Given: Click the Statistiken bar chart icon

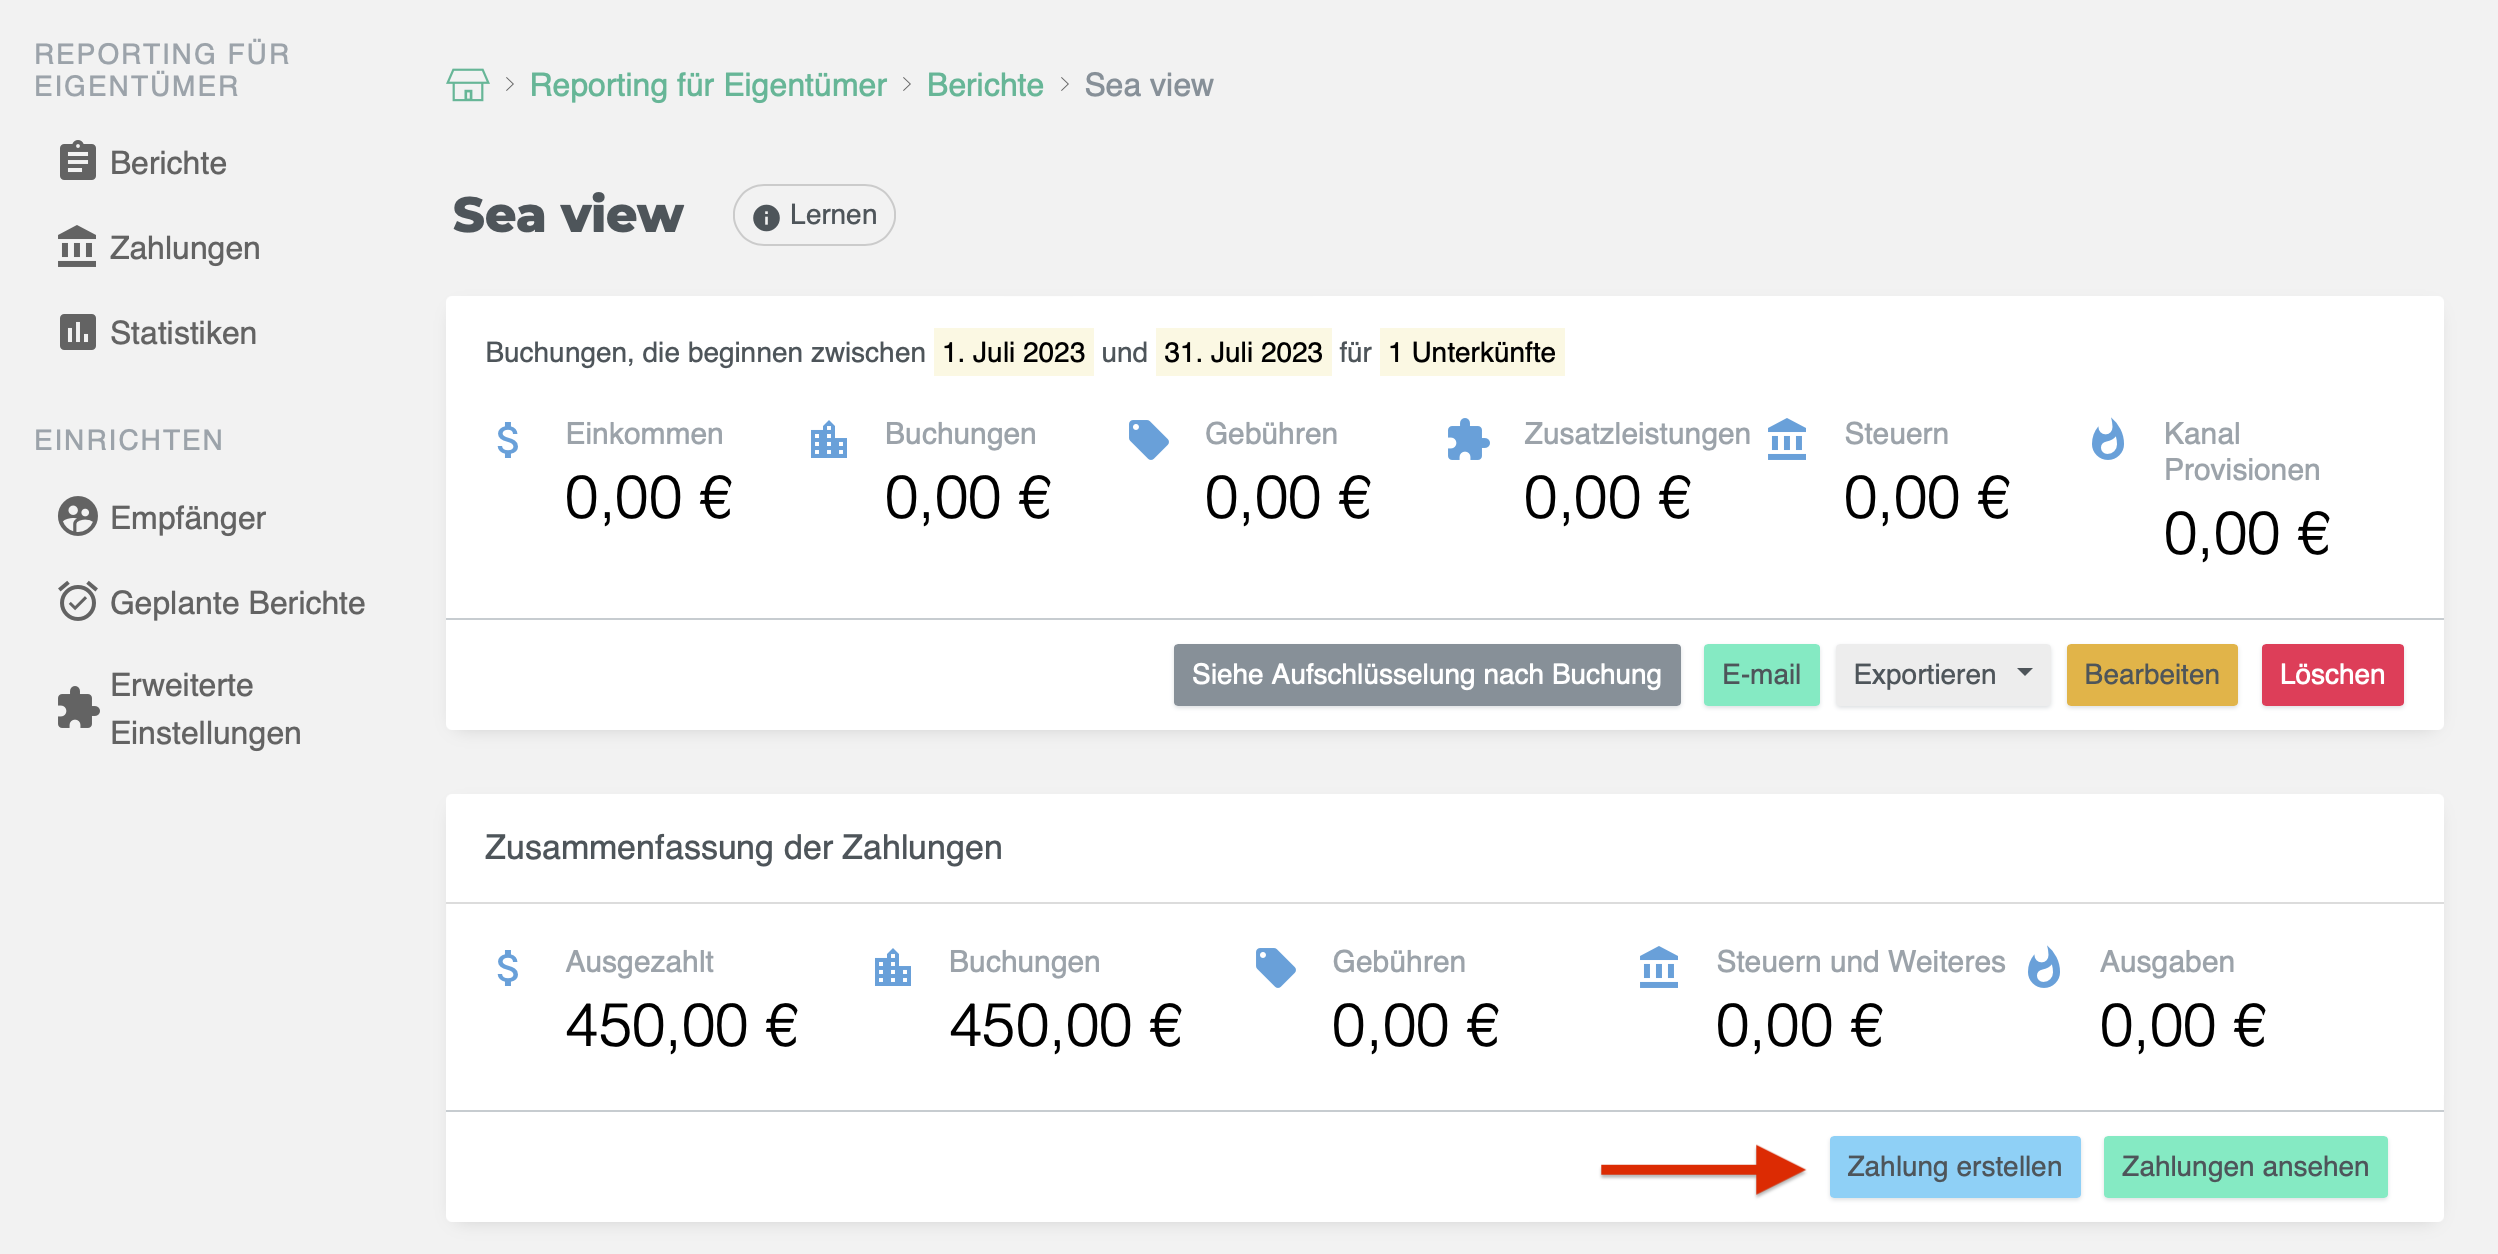Looking at the screenshot, I should pos(77,332).
